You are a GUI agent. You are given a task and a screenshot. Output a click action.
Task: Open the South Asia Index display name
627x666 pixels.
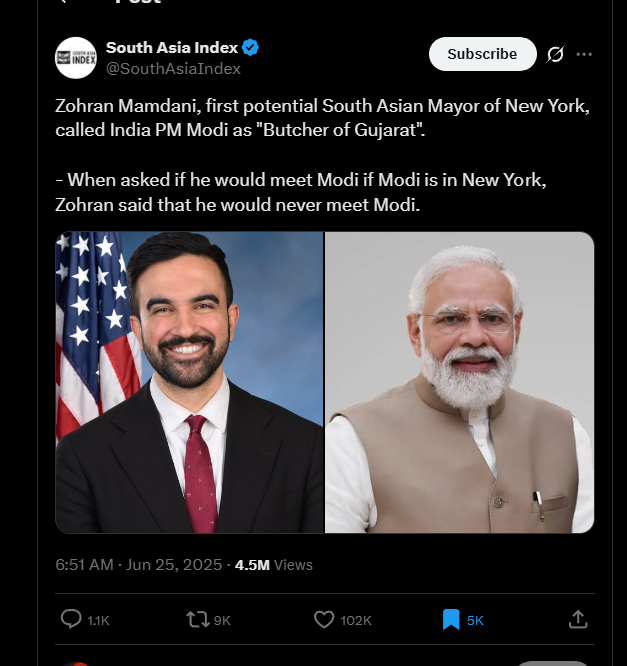pyautogui.click(x=172, y=48)
